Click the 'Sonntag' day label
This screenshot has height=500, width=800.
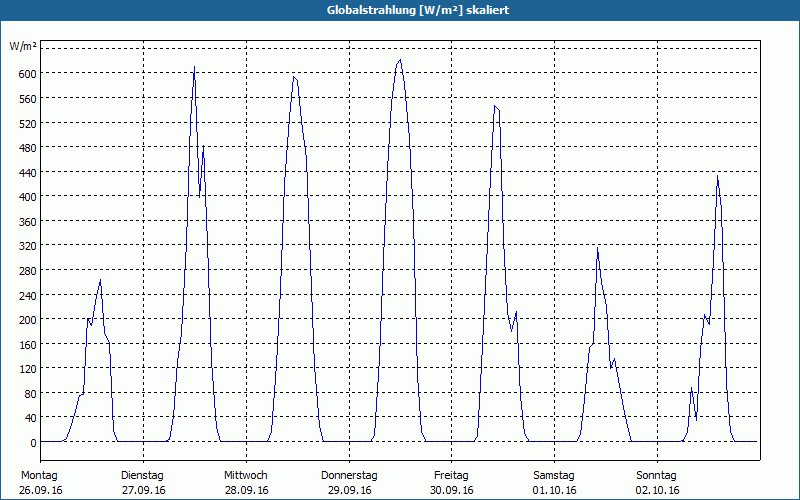(656, 476)
